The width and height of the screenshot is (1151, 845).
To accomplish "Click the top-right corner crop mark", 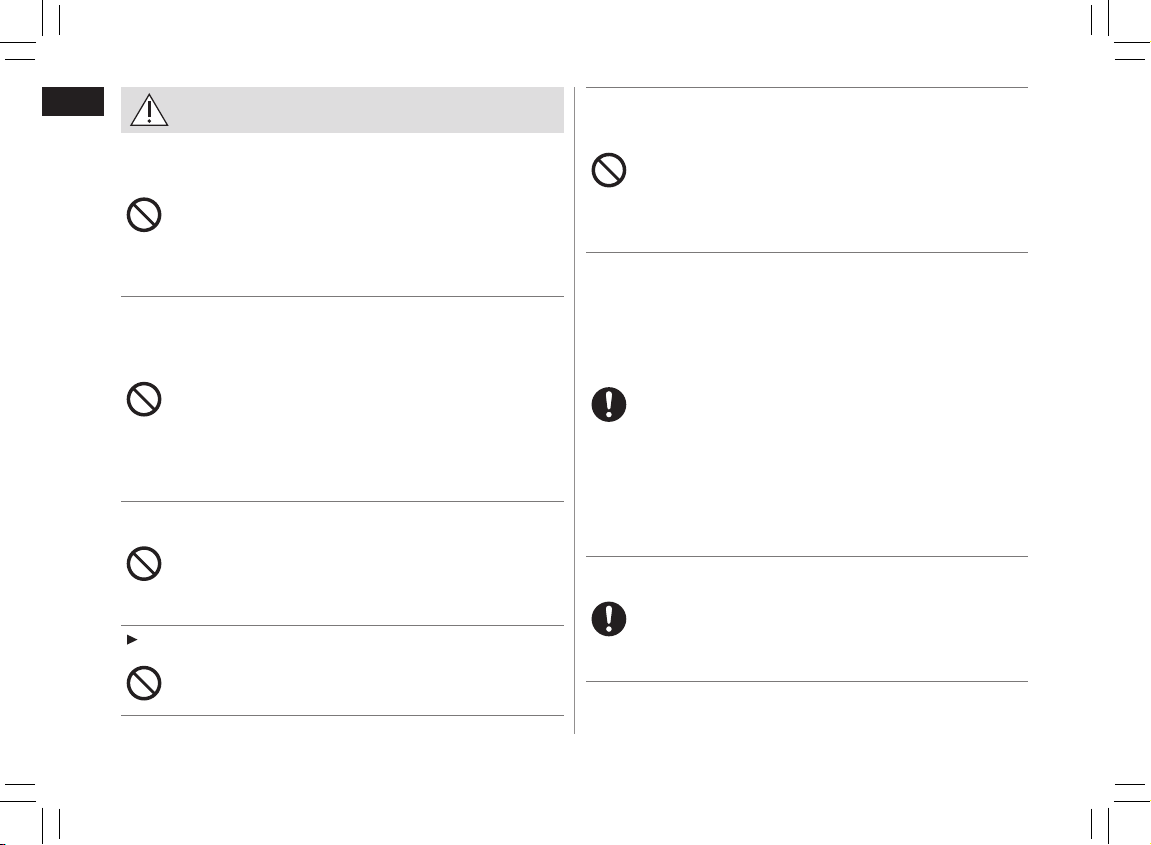I will pos(1121,29).
